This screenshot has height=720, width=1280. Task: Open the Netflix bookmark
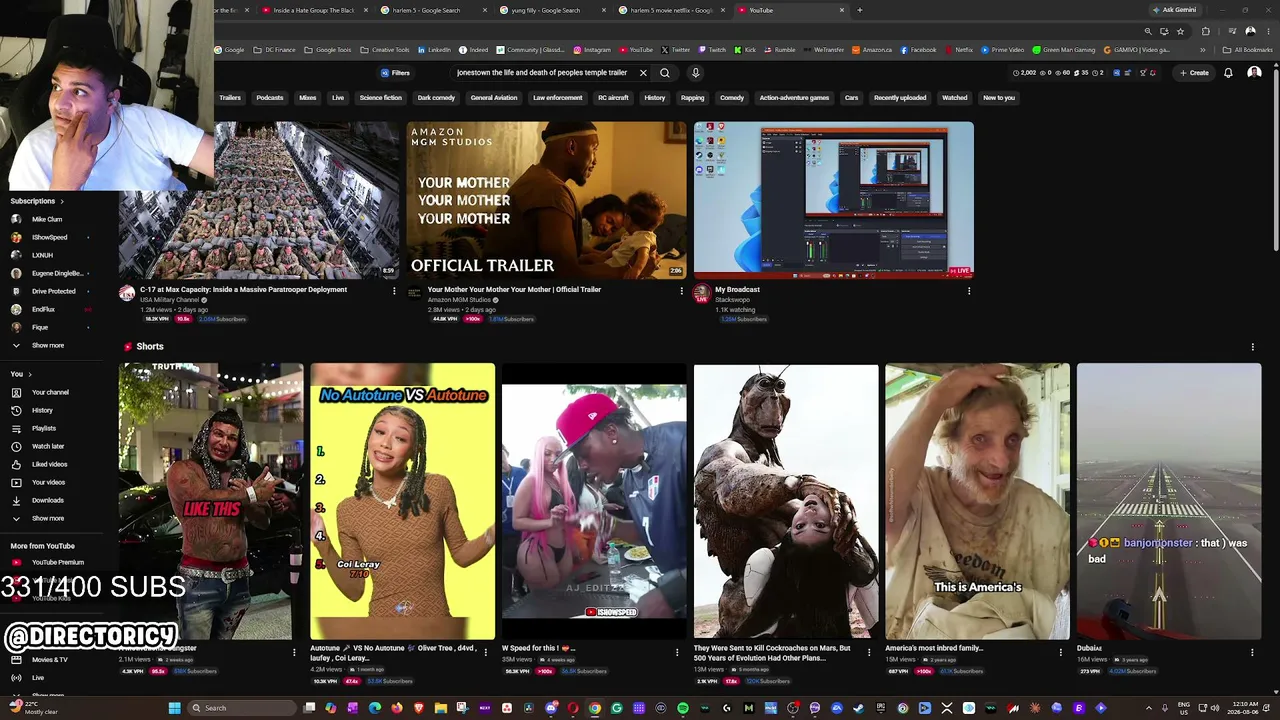[x=959, y=50]
